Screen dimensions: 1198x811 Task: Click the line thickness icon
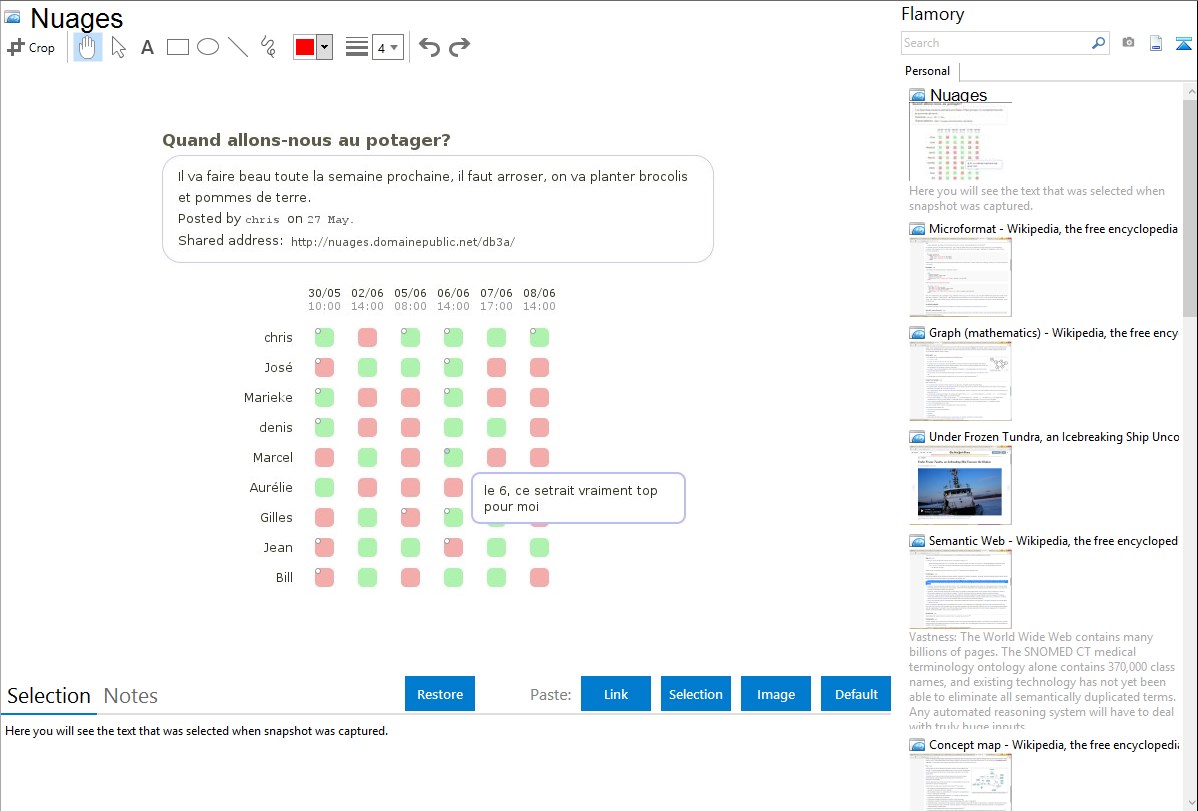[x=357, y=47]
